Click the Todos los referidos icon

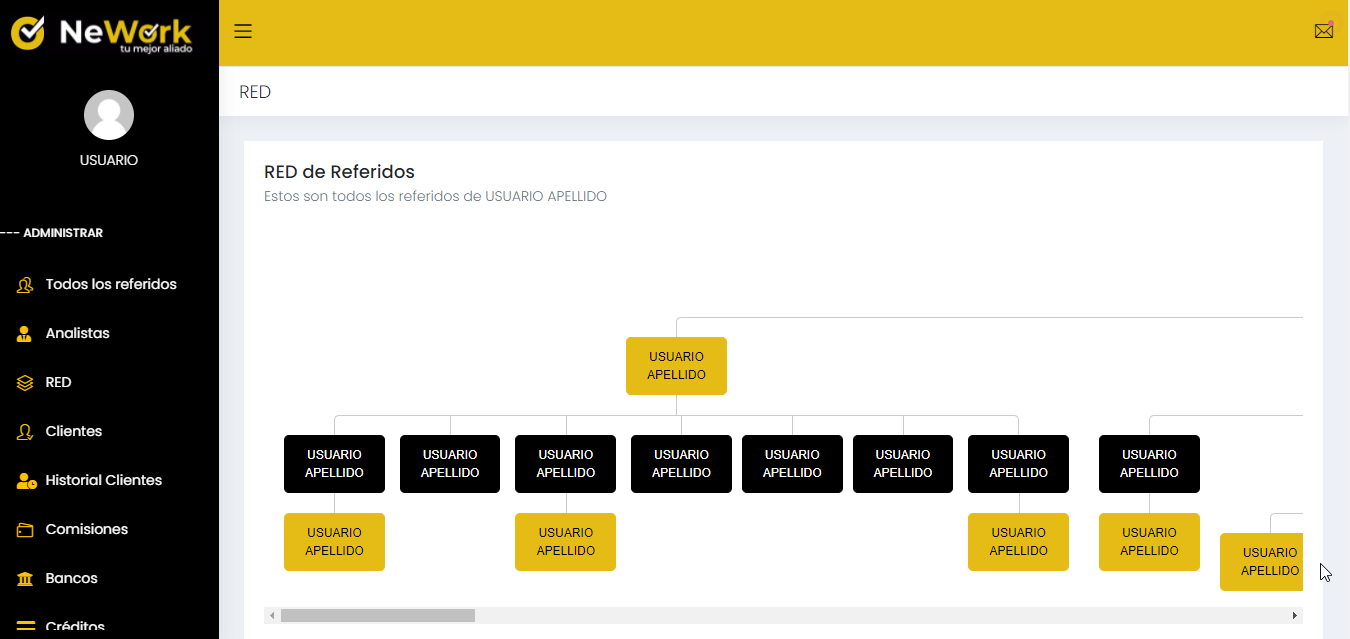(26, 285)
